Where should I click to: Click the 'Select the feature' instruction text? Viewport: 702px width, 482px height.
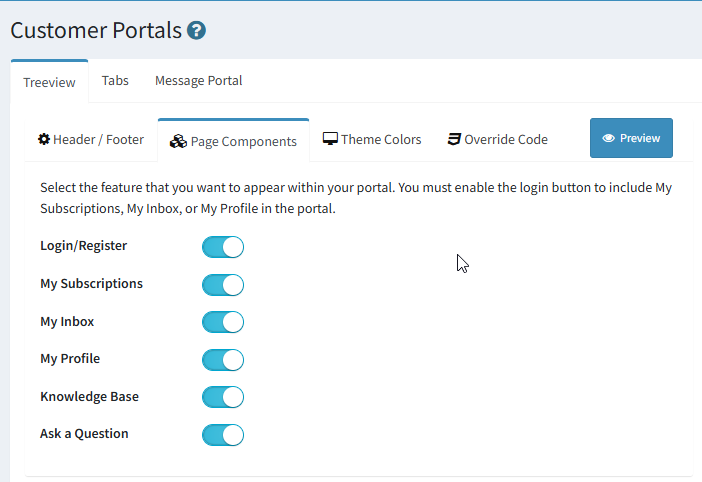point(356,198)
